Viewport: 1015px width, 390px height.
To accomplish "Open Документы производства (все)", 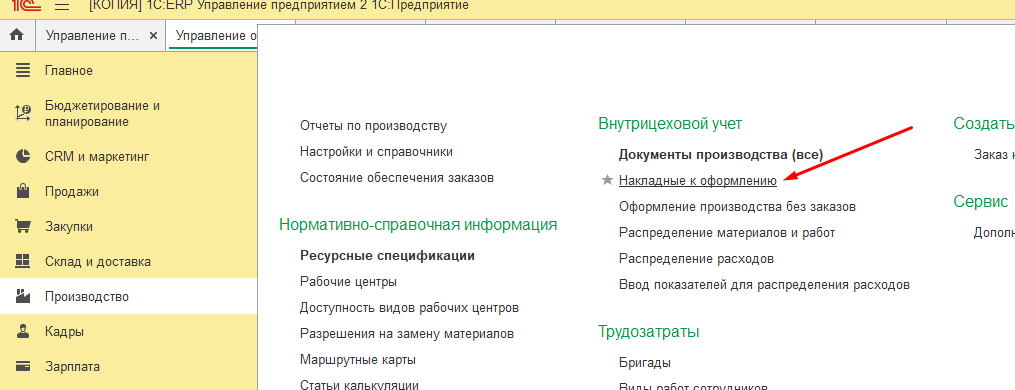I will 721,155.
